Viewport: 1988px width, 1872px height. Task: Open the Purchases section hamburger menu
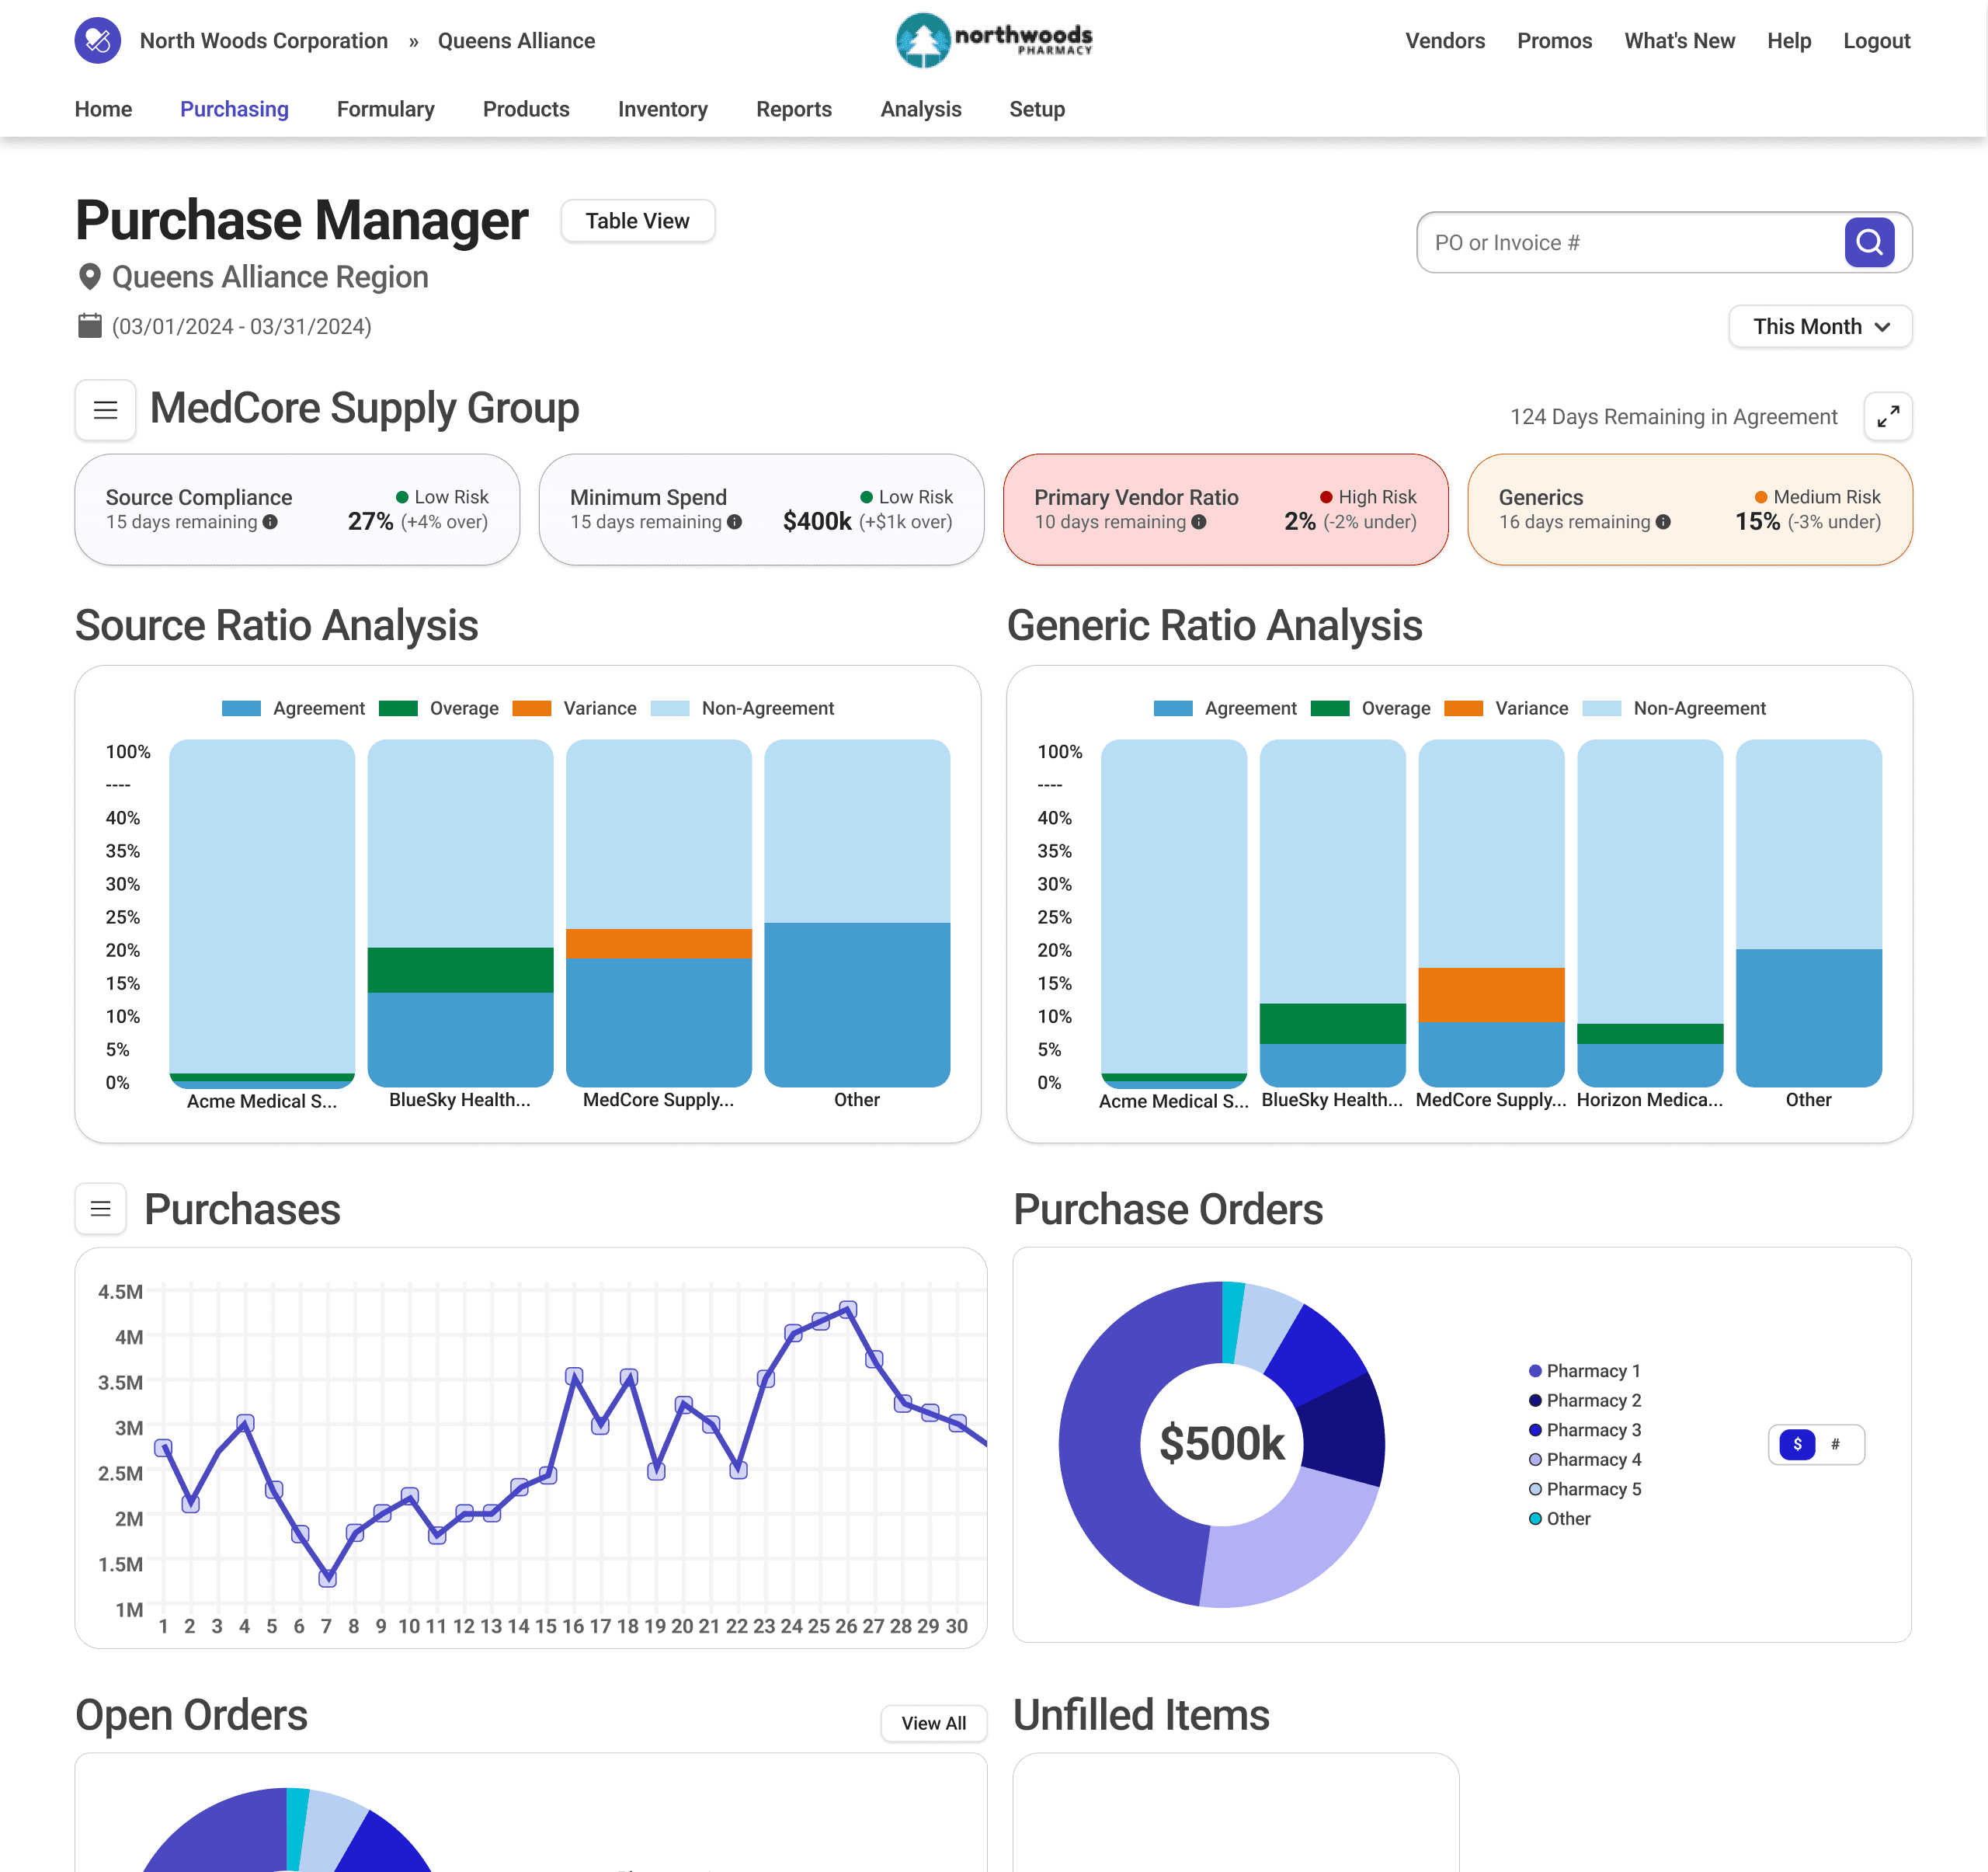[101, 1208]
